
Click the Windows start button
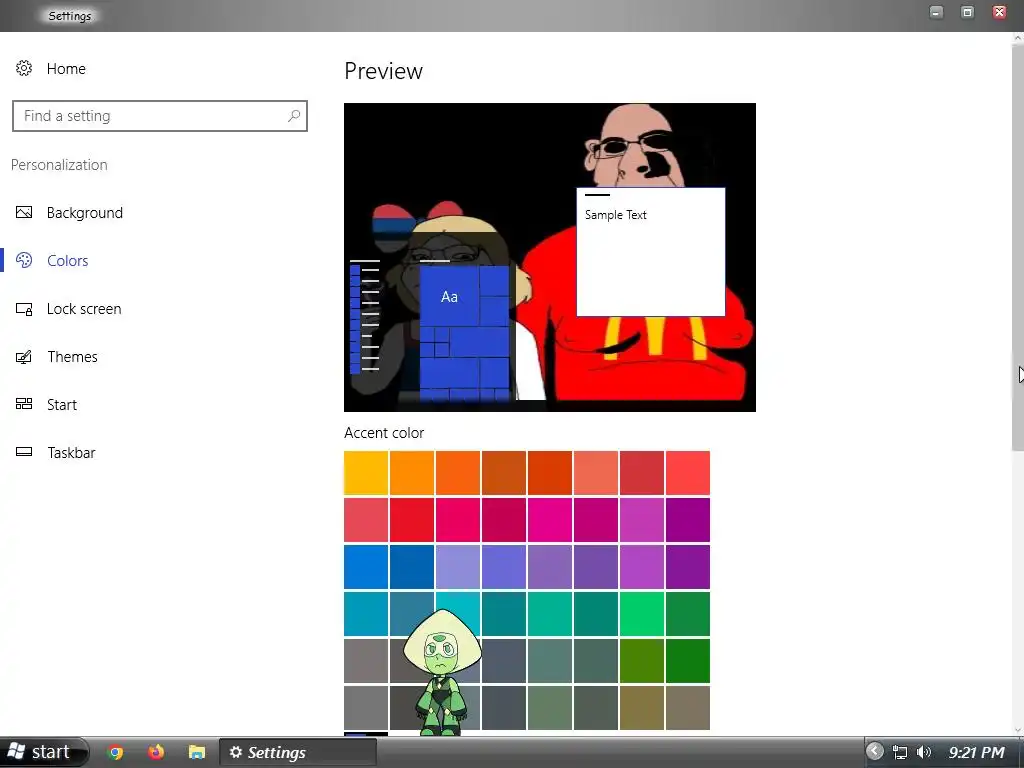click(x=44, y=752)
